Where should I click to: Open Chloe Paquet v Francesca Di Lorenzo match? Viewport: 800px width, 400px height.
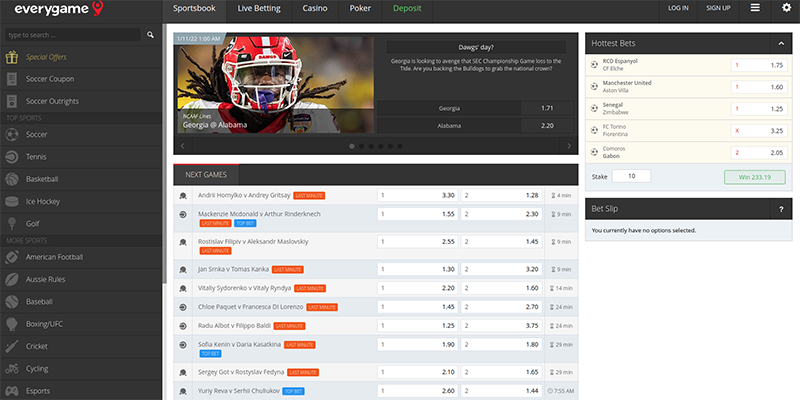pos(251,307)
